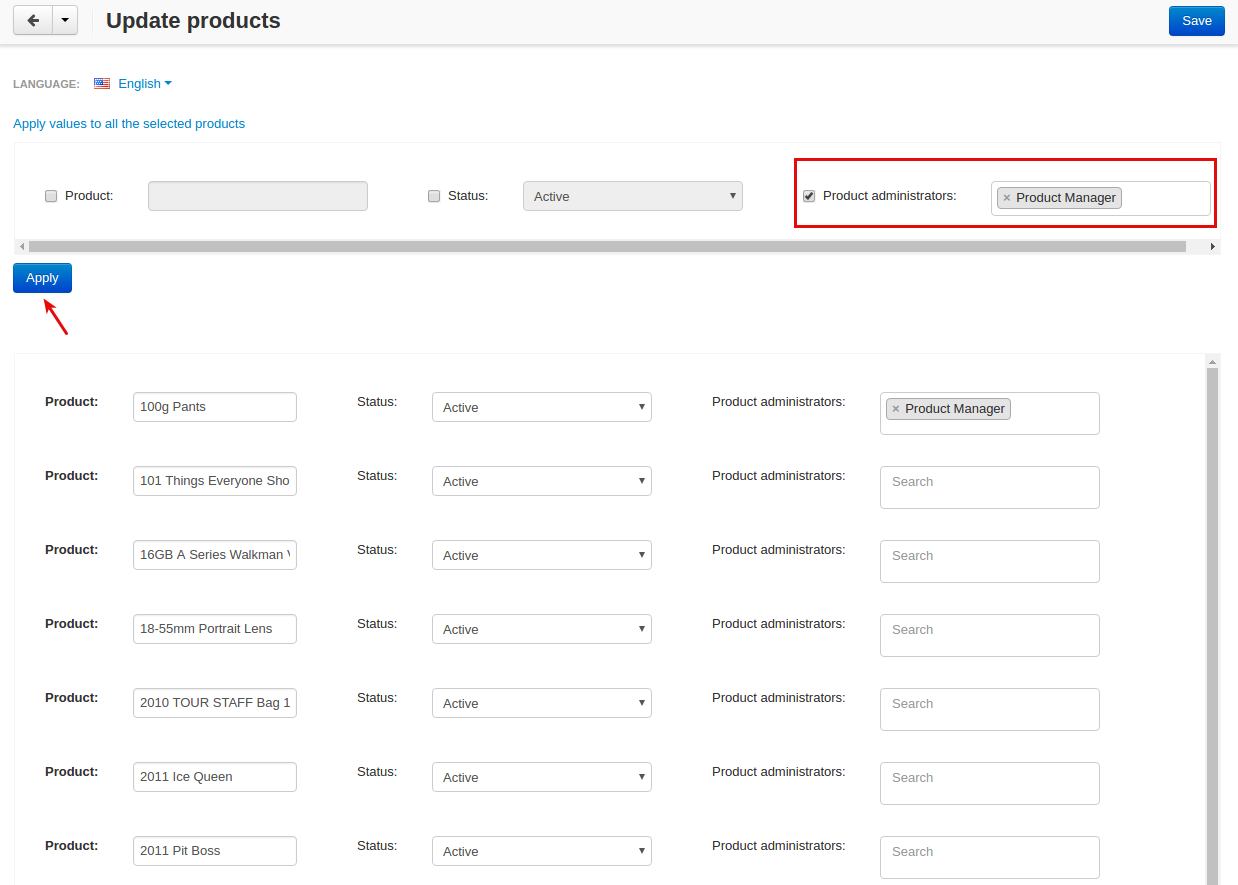Open the Status dropdown in apply panel
Image resolution: width=1238 pixels, height=885 pixels.
pos(633,196)
